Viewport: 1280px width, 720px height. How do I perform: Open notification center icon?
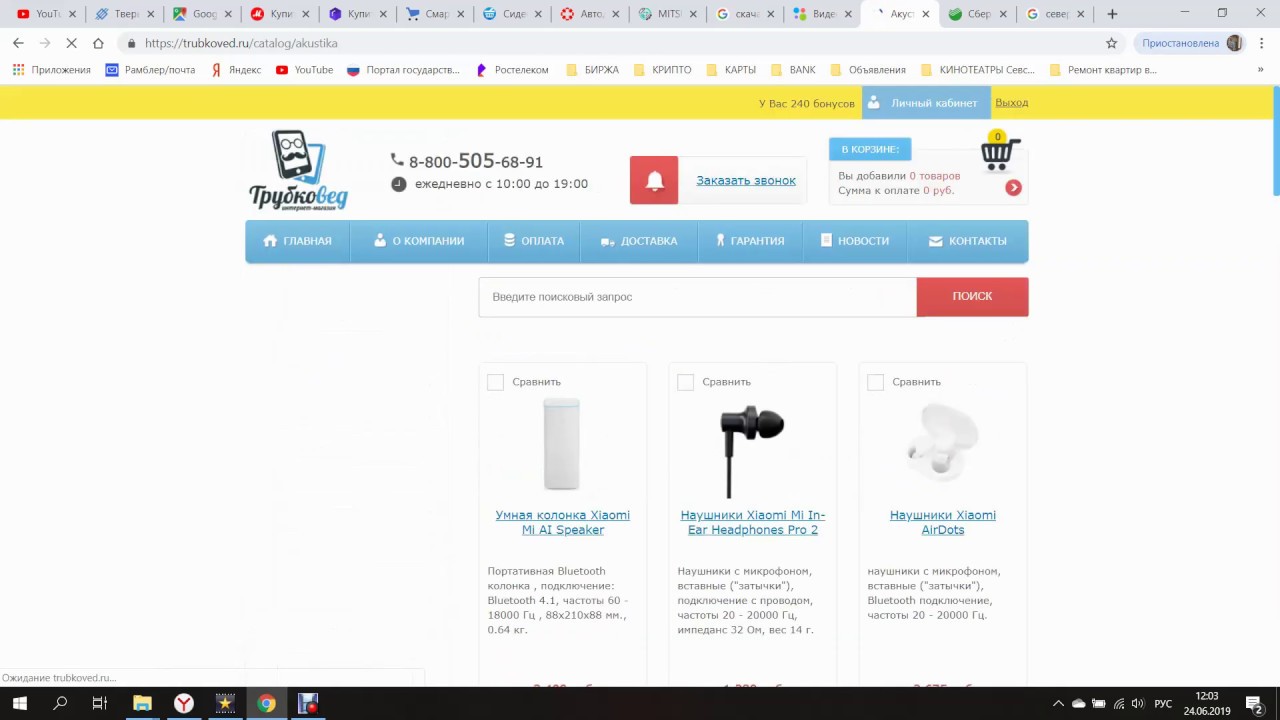pos(1254,704)
